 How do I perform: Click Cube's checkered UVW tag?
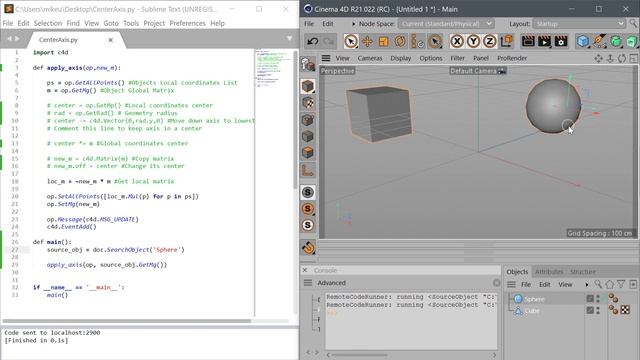click(625, 310)
